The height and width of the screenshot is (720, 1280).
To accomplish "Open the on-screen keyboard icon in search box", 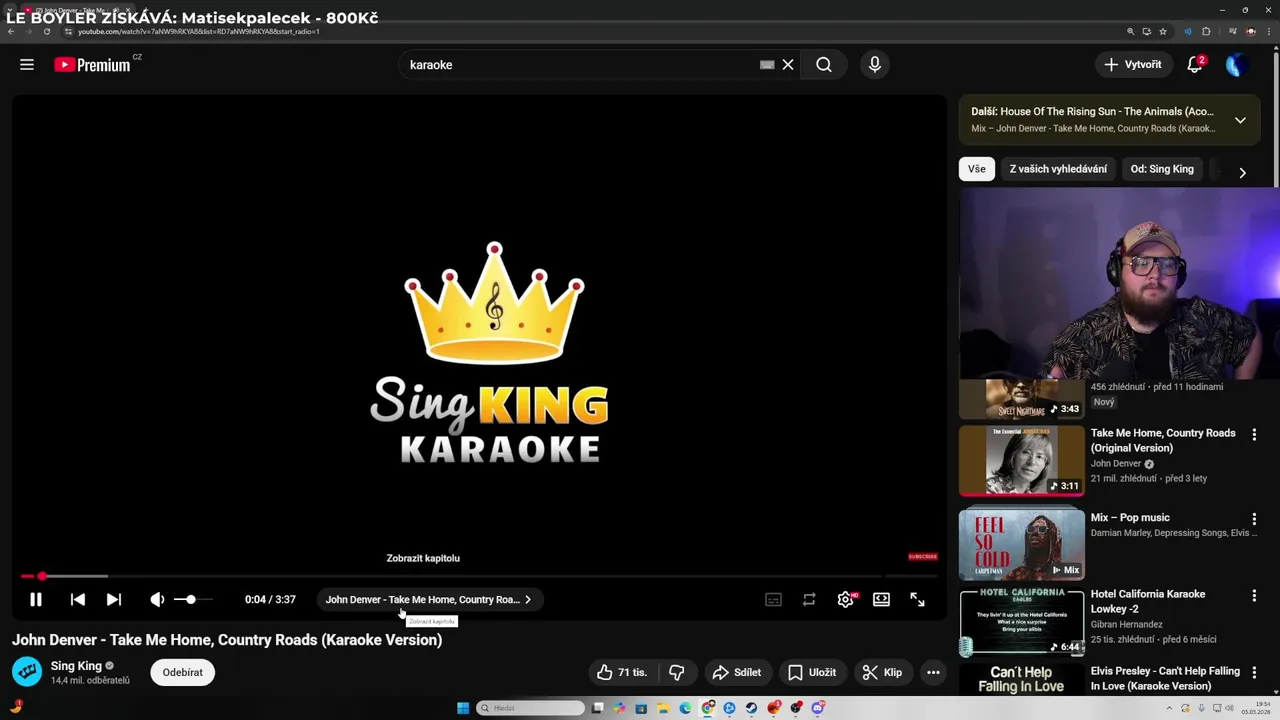I will tap(767, 65).
